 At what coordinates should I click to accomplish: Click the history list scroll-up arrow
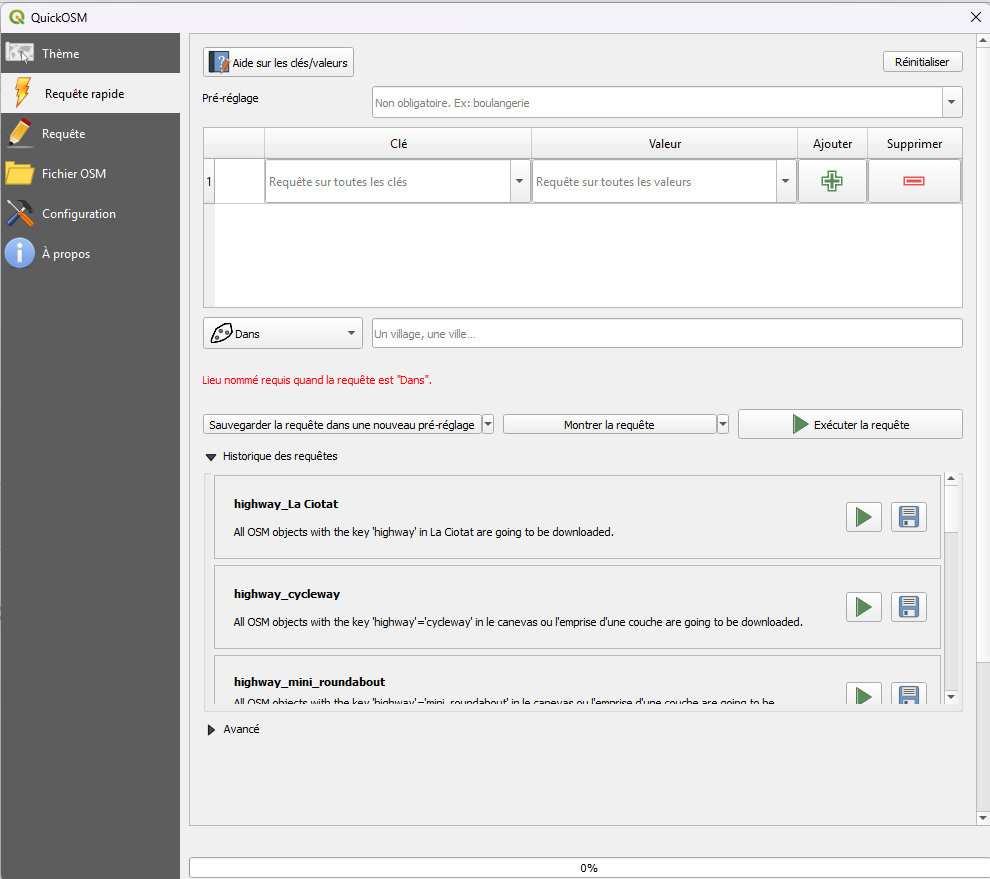[951, 479]
